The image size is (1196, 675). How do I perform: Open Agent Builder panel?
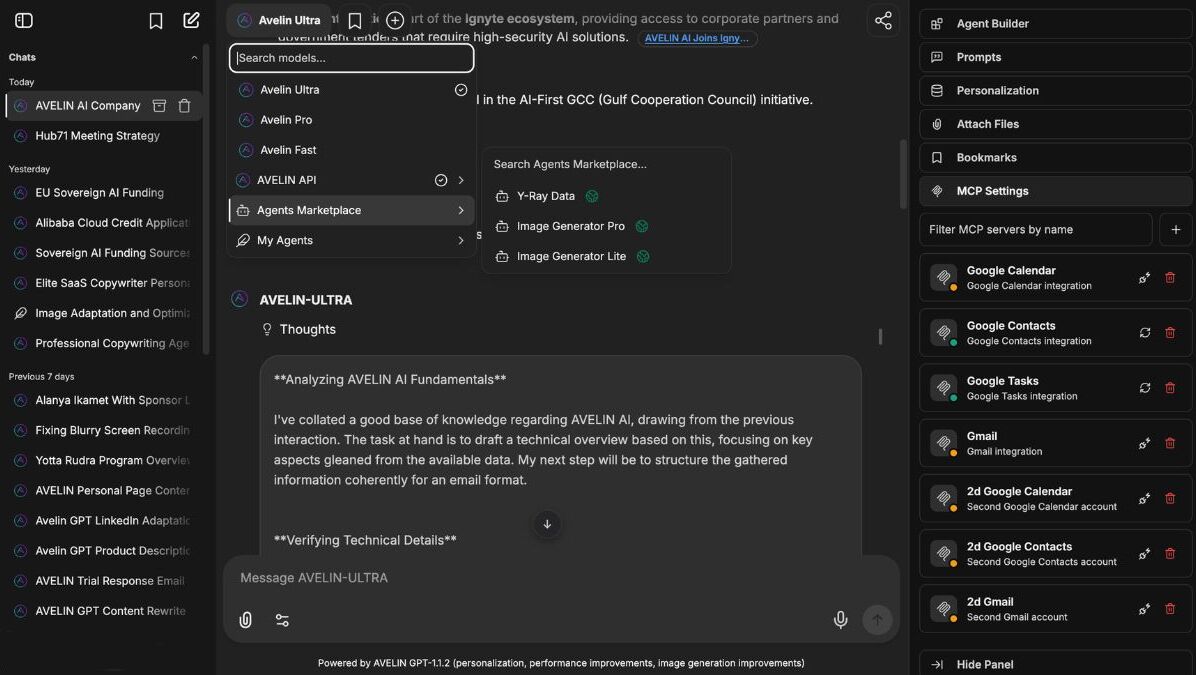[1056, 24]
